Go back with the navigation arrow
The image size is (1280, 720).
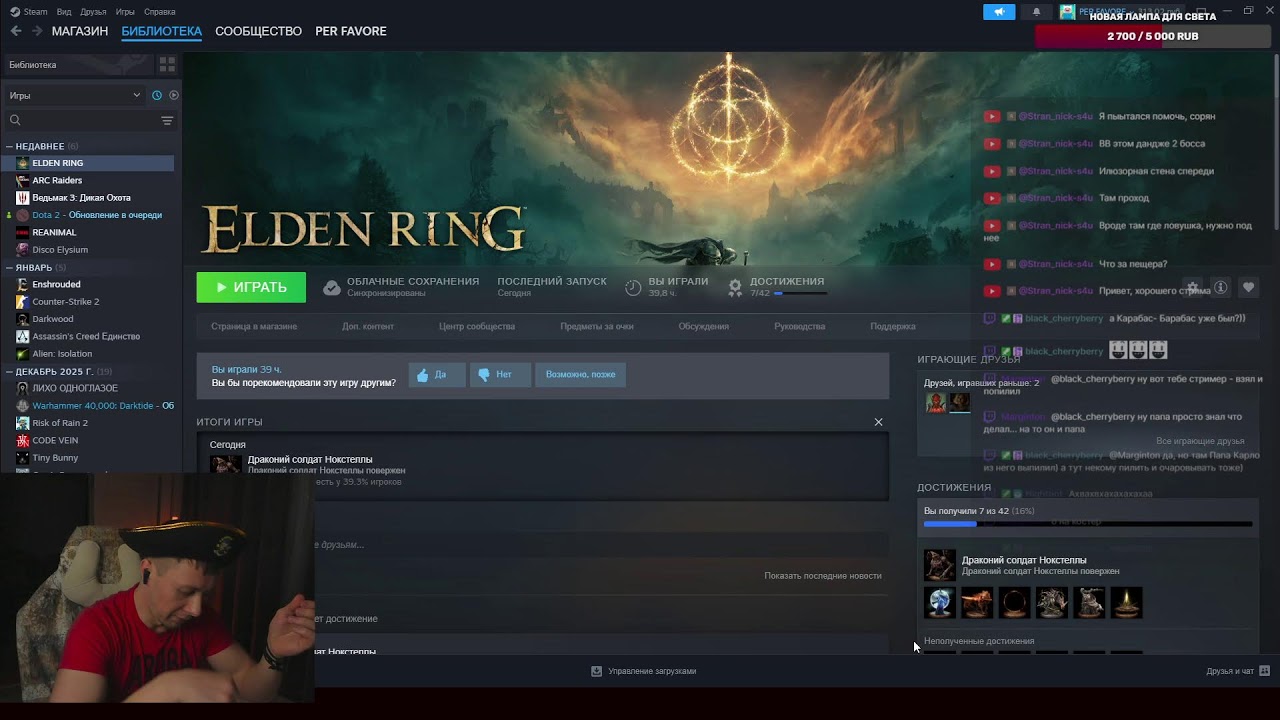pyautogui.click(x=16, y=31)
